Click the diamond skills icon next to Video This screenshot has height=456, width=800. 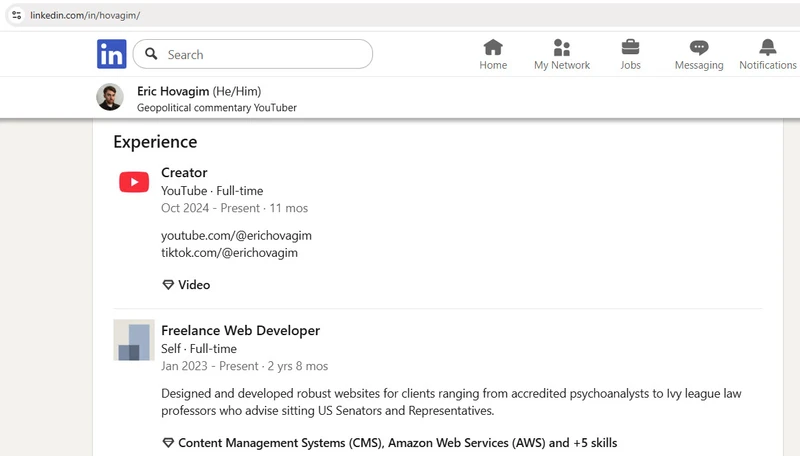click(168, 285)
